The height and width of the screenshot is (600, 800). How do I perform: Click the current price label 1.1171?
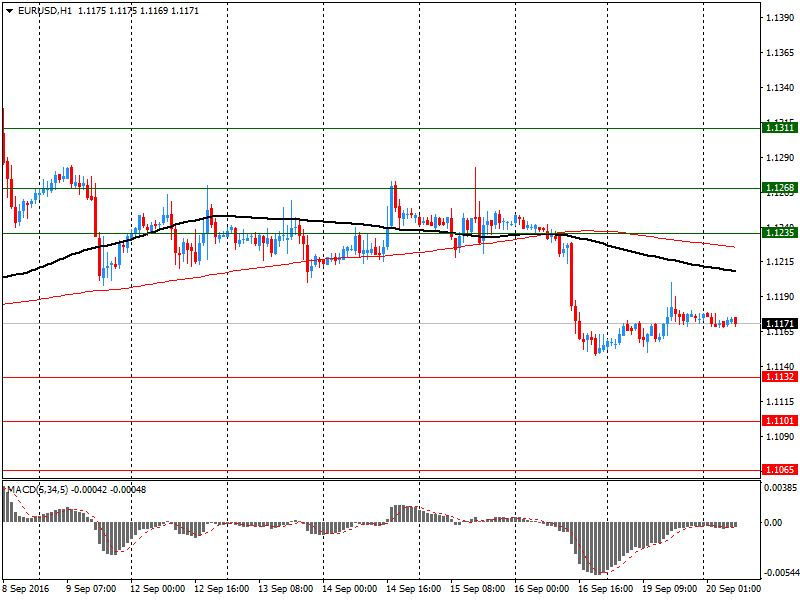[x=780, y=323]
